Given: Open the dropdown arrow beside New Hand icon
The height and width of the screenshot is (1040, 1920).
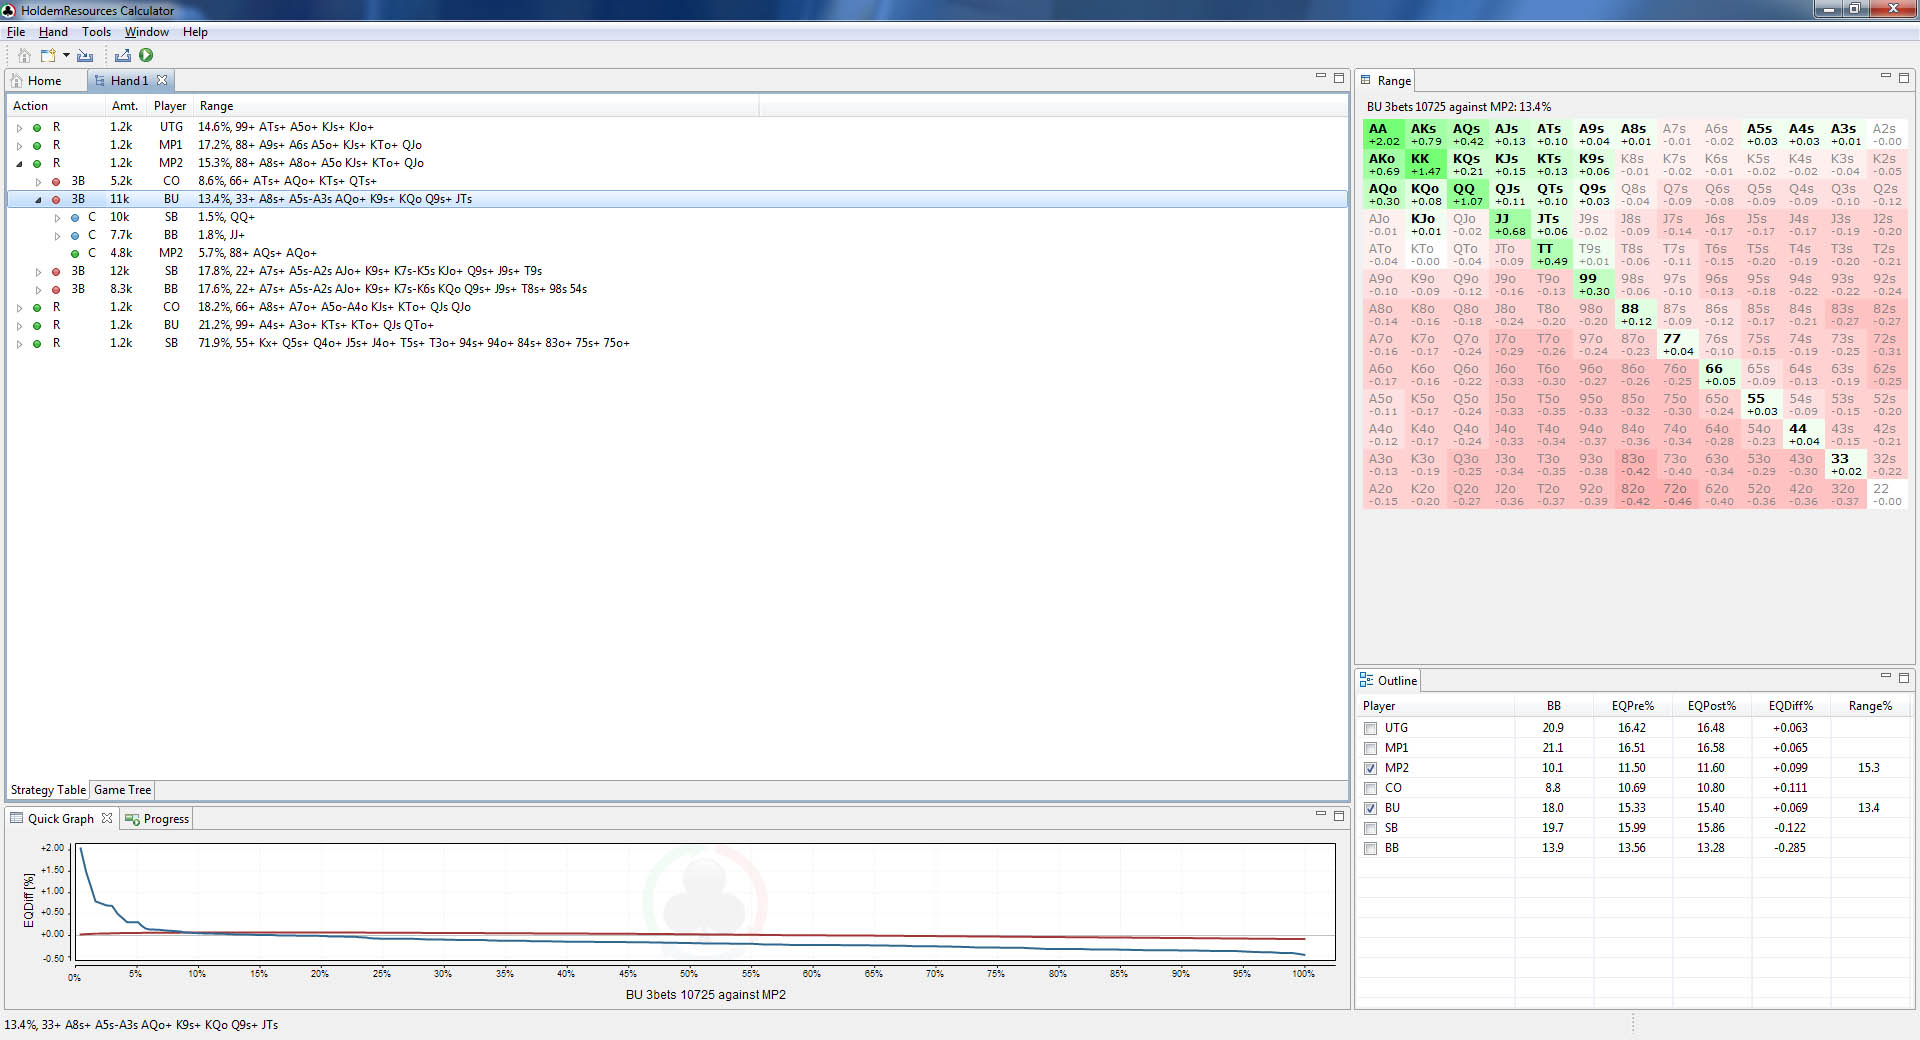Looking at the screenshot, I should pyautogui.click(x=66, y=56).
